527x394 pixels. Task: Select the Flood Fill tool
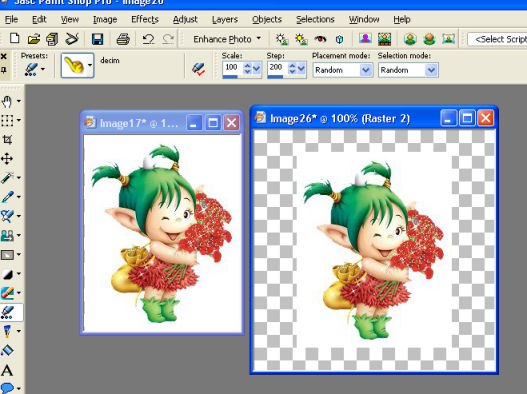point(7,350)
